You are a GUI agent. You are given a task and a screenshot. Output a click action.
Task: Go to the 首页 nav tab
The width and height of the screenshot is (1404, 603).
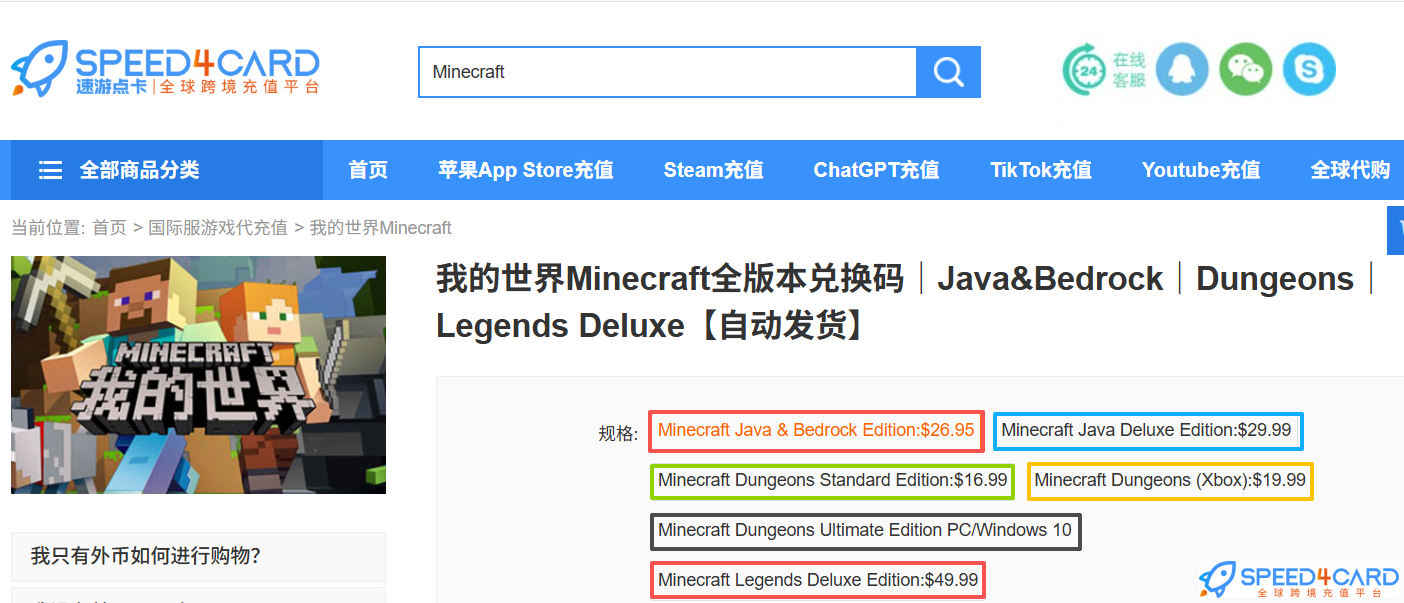click(x=368, y=170)
